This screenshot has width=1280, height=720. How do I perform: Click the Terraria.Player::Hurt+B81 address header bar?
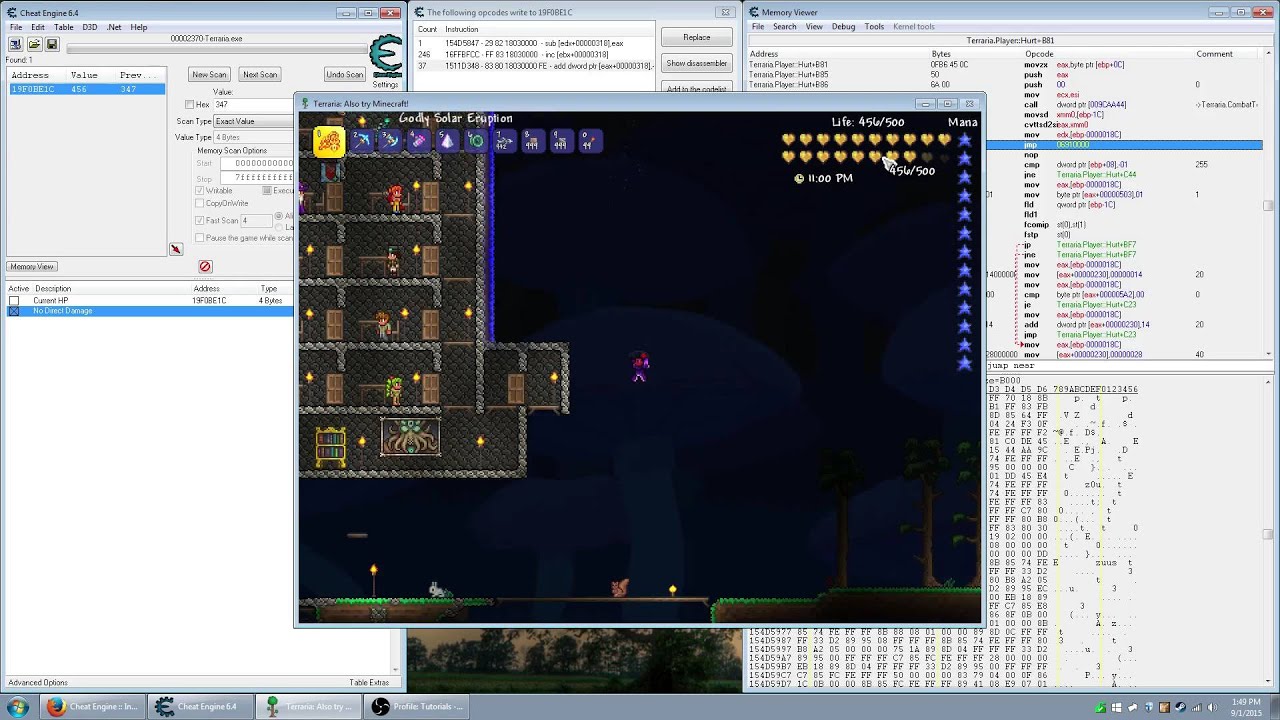click(x=1010, y=41)
